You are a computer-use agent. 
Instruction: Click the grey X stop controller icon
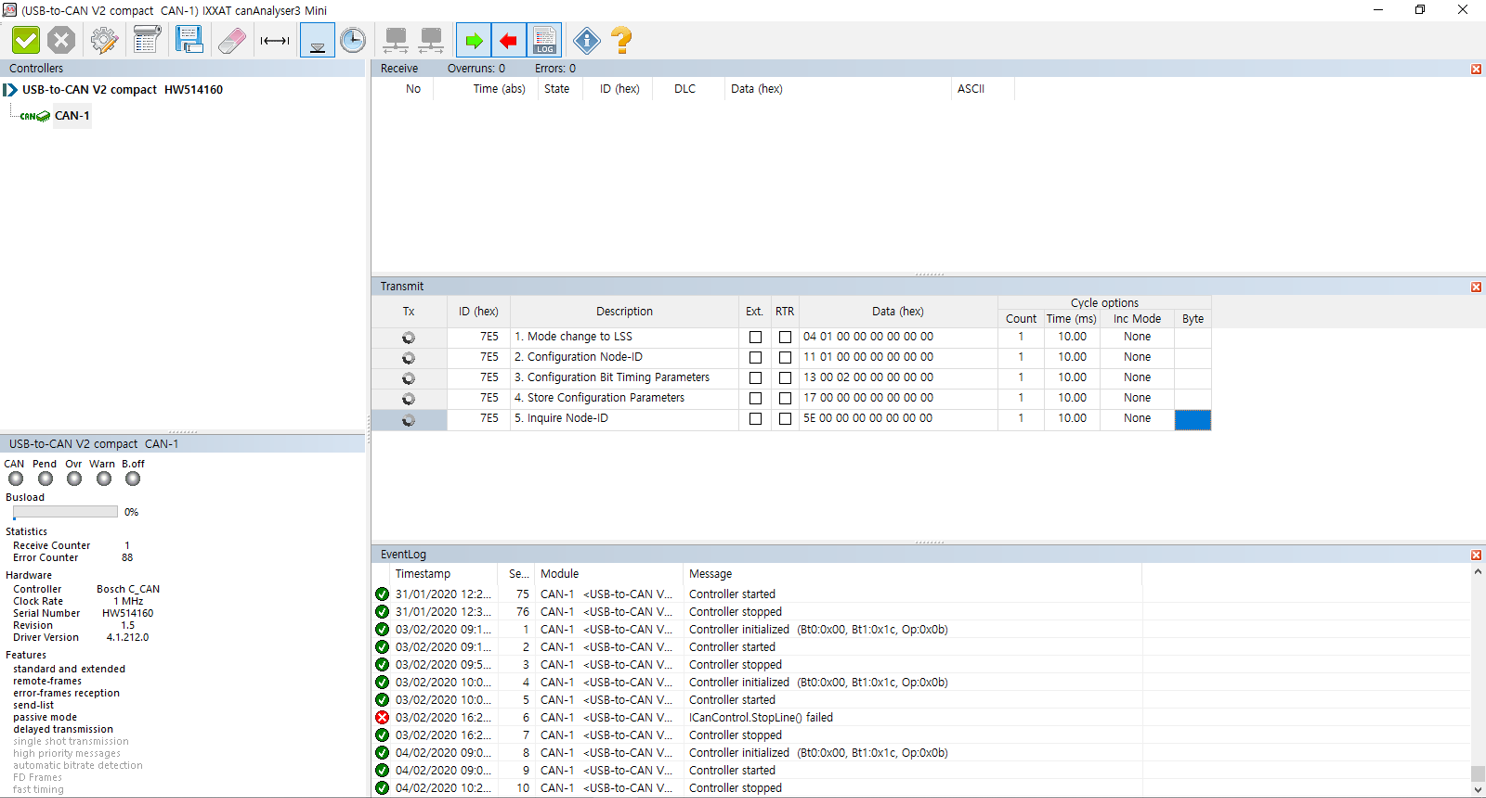tap(62, 40)
